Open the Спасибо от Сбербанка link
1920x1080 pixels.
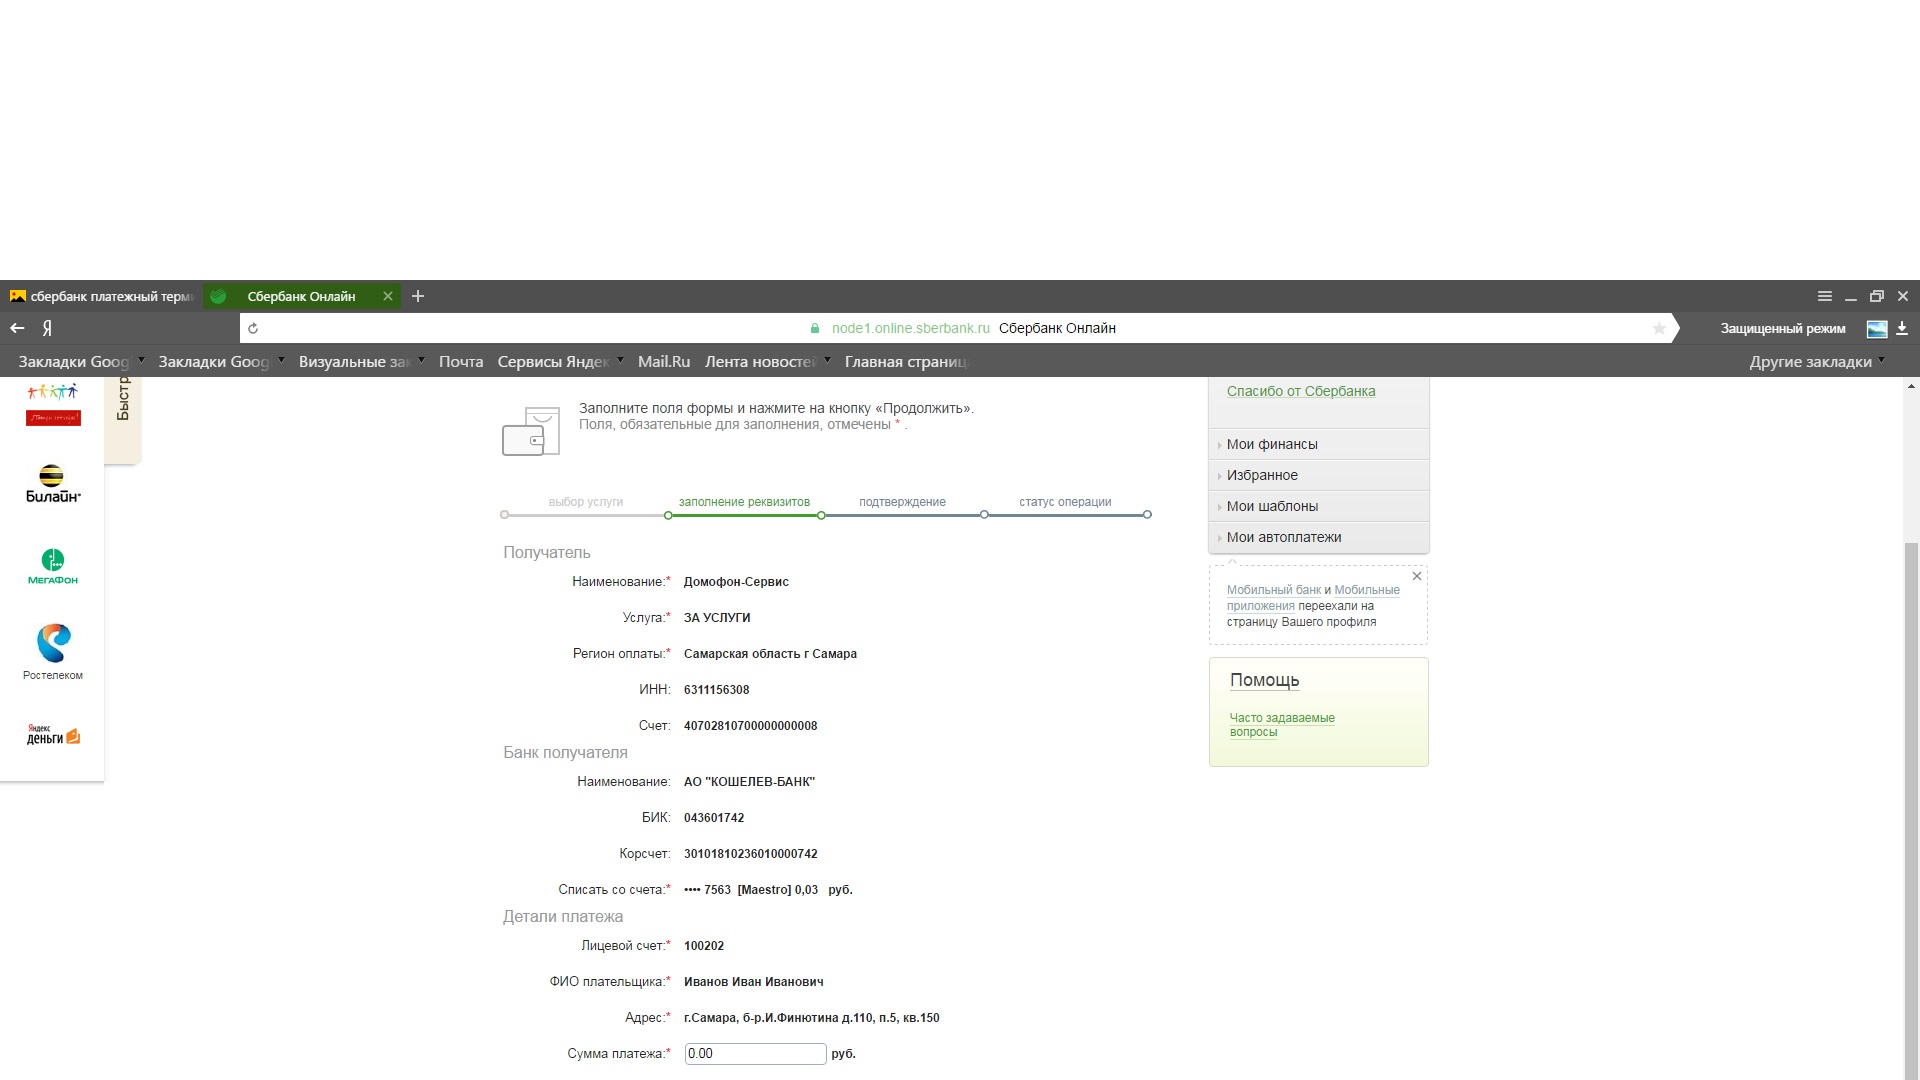pyautogui.click(x=1300, y=391)
